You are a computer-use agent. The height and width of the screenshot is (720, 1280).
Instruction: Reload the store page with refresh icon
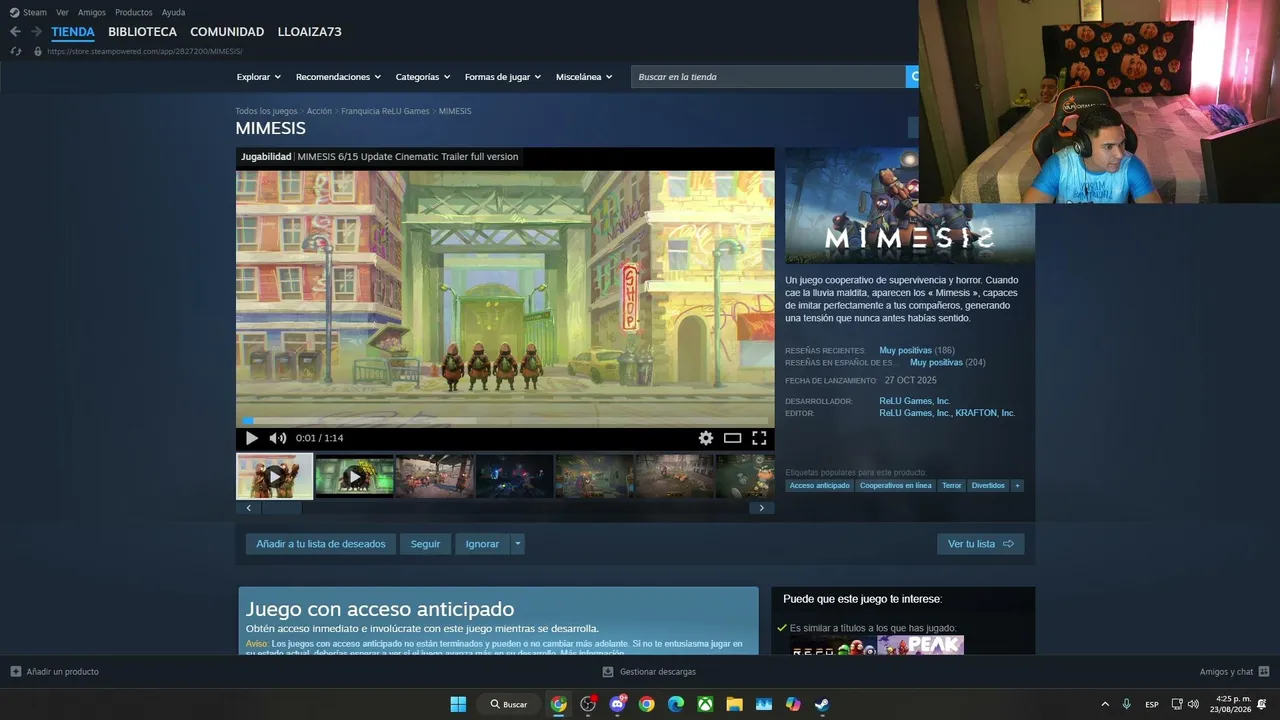pyautogui.click(x=15, y=51)
